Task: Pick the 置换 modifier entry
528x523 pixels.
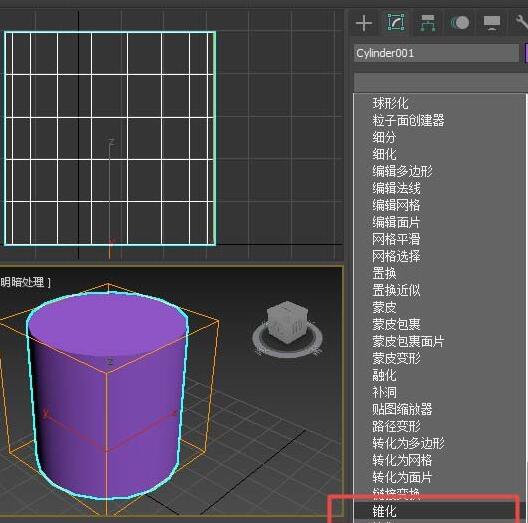Action: [384, 273]
